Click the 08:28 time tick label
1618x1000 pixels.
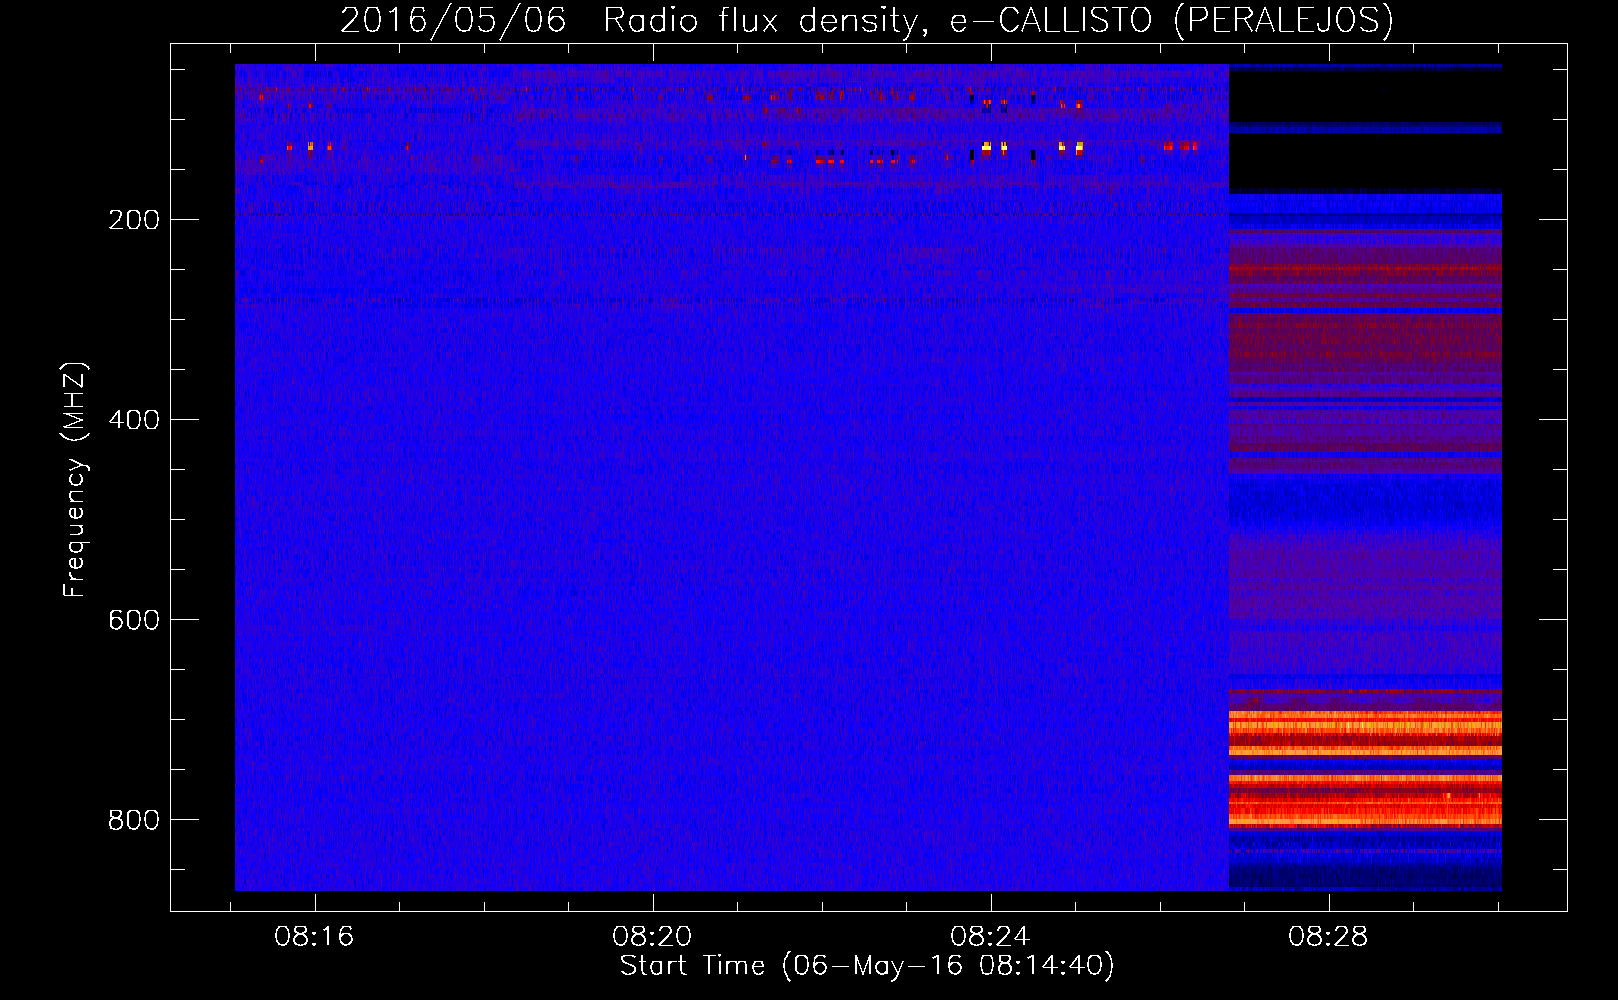1329,937
